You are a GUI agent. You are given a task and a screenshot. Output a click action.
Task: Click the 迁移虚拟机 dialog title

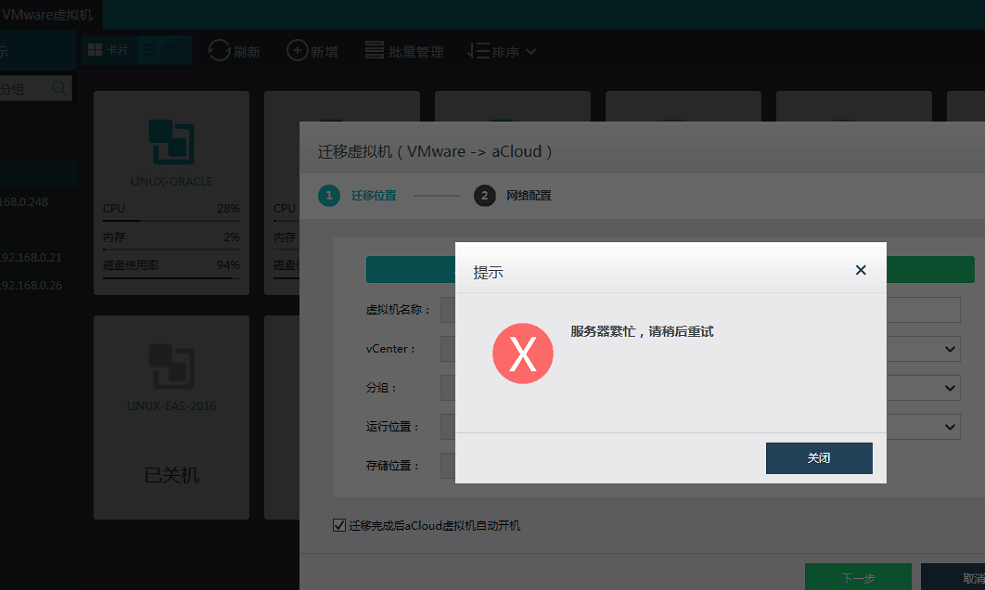pyautogui.click(x=435, y=151)
